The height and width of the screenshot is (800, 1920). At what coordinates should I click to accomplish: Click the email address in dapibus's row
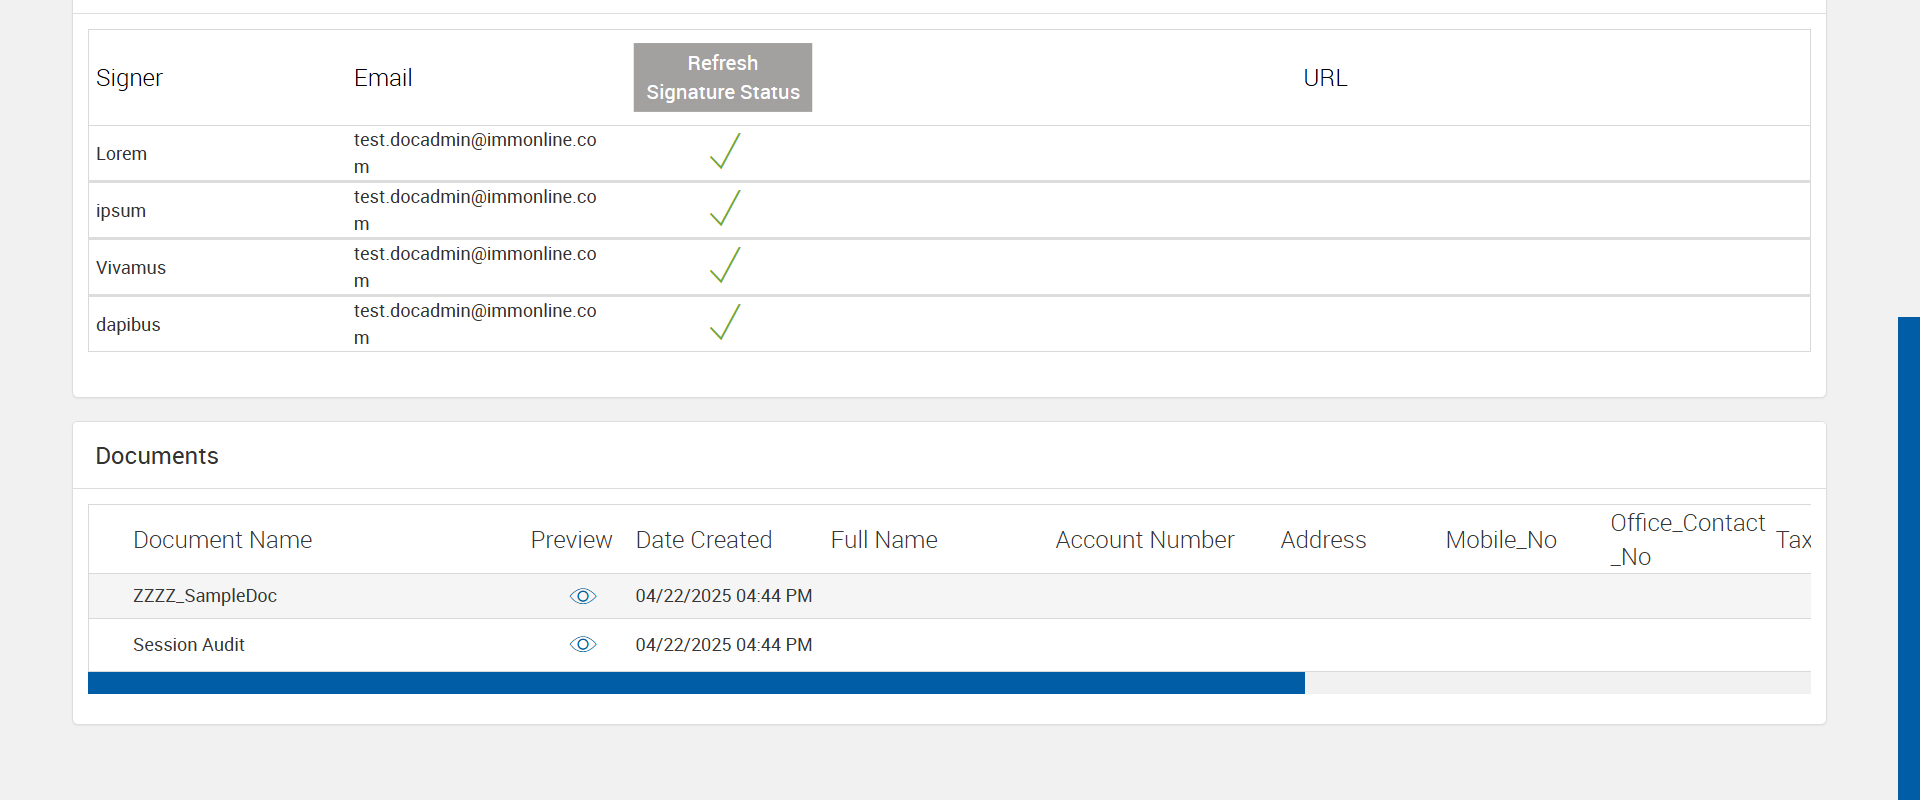click(x=475, y=324)
